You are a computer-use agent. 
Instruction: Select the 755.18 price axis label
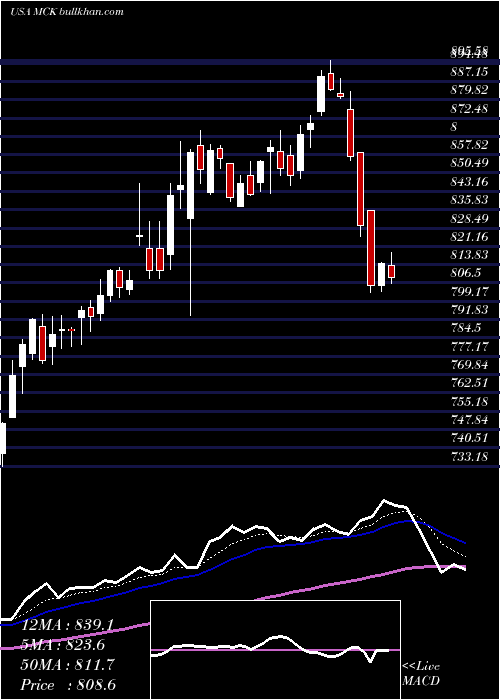pos(469,401)
